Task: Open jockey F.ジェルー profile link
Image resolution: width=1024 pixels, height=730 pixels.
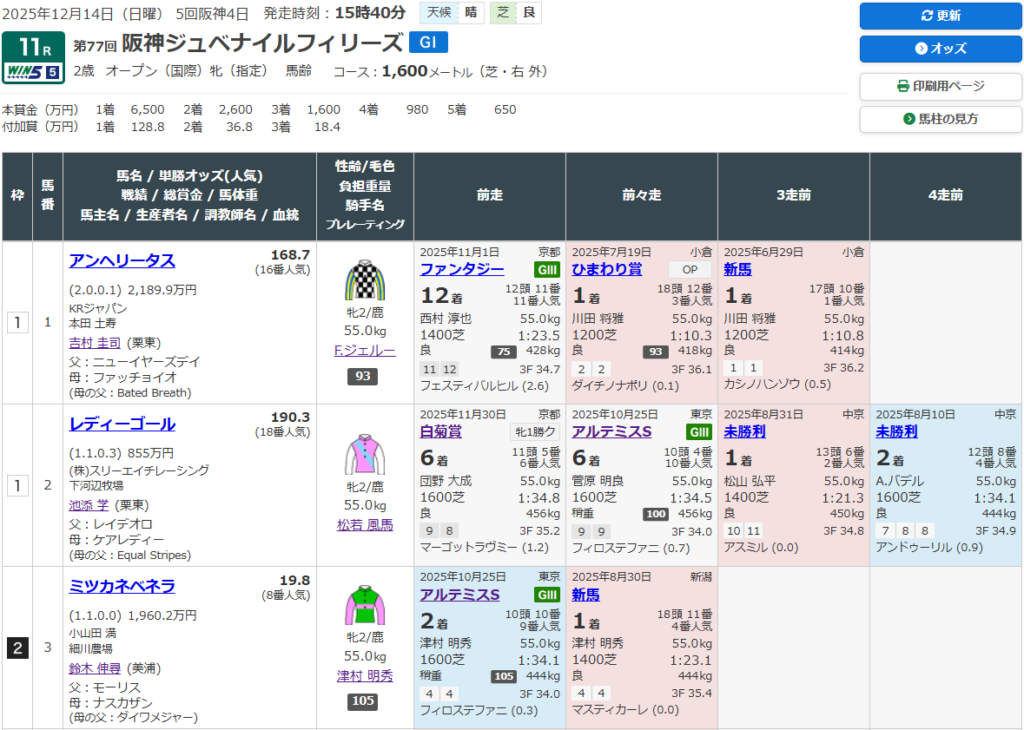Action: click(365, 351)
